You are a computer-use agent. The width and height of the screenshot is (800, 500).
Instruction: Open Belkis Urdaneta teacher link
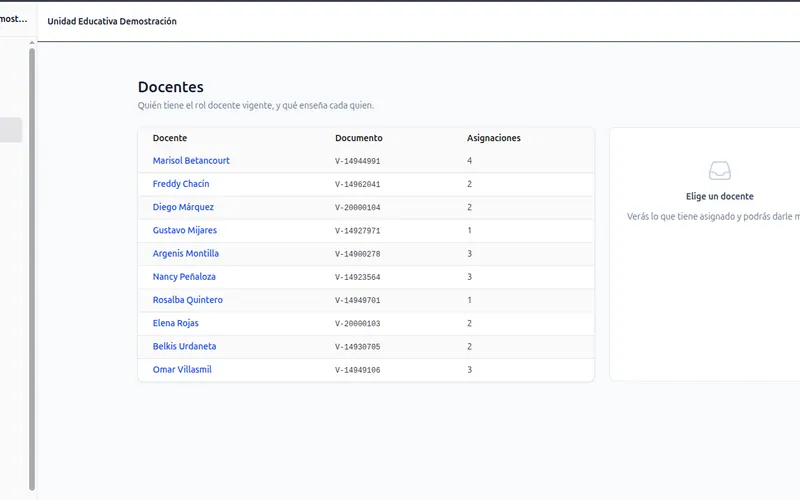coord(184,346)
